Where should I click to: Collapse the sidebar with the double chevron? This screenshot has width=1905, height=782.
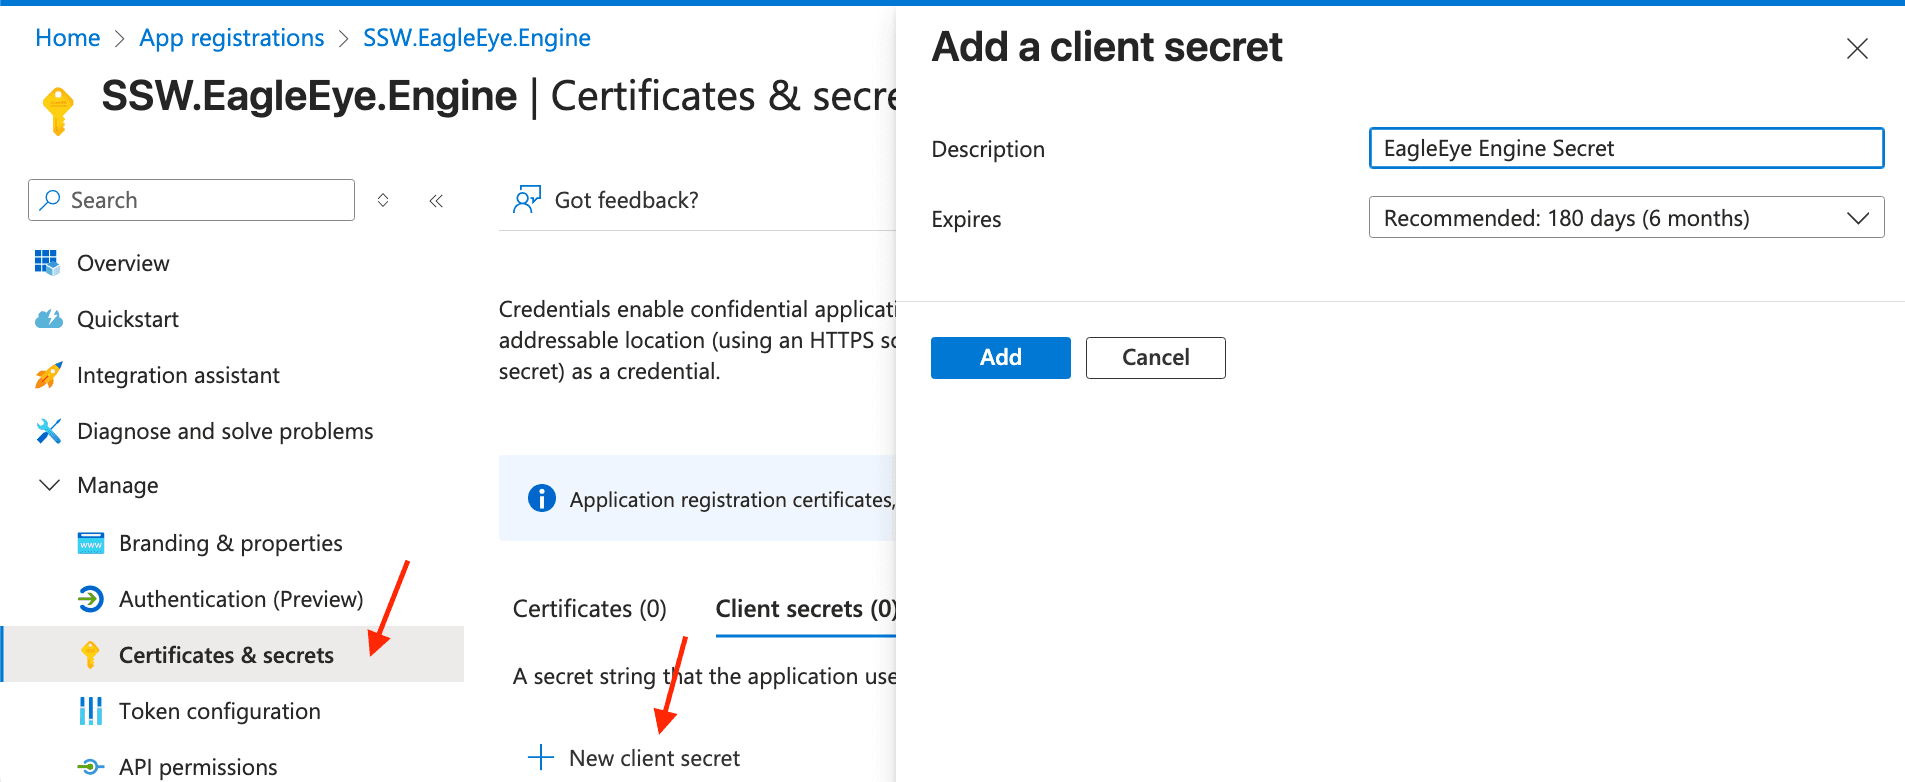point(436,200)
